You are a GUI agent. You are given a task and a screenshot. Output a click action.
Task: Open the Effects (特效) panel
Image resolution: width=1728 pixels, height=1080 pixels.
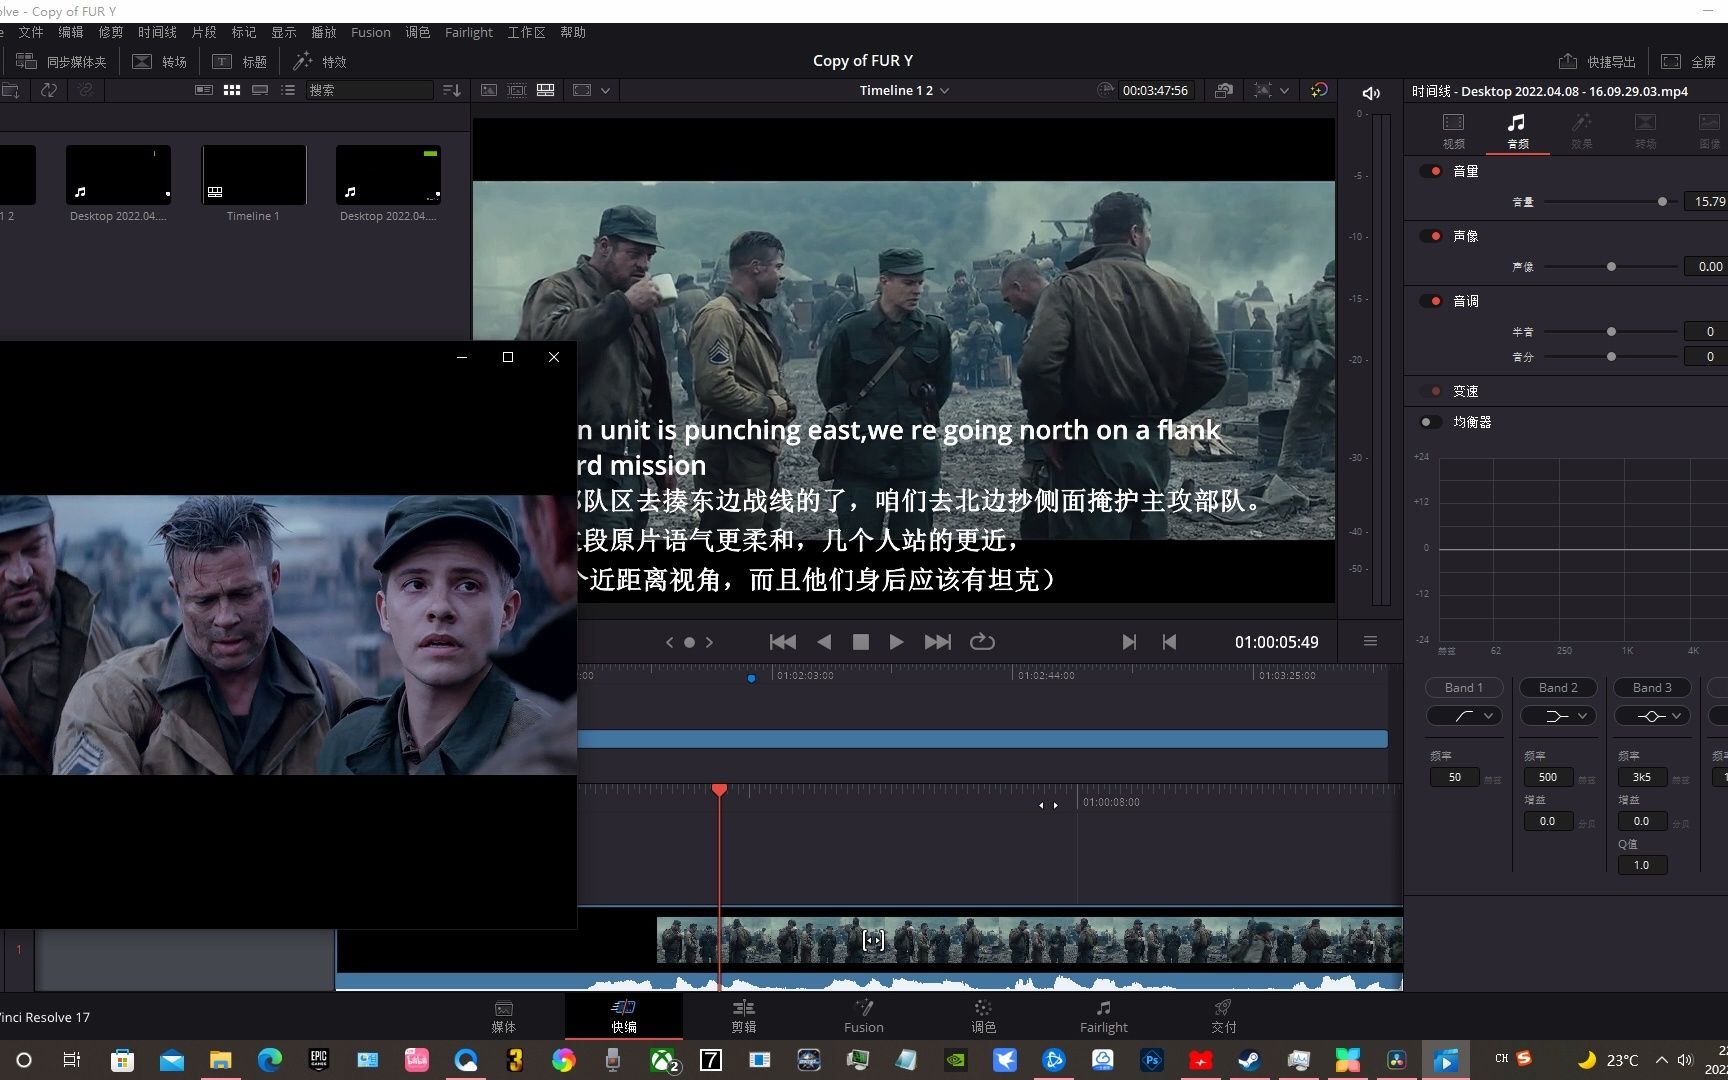[320, 61]
